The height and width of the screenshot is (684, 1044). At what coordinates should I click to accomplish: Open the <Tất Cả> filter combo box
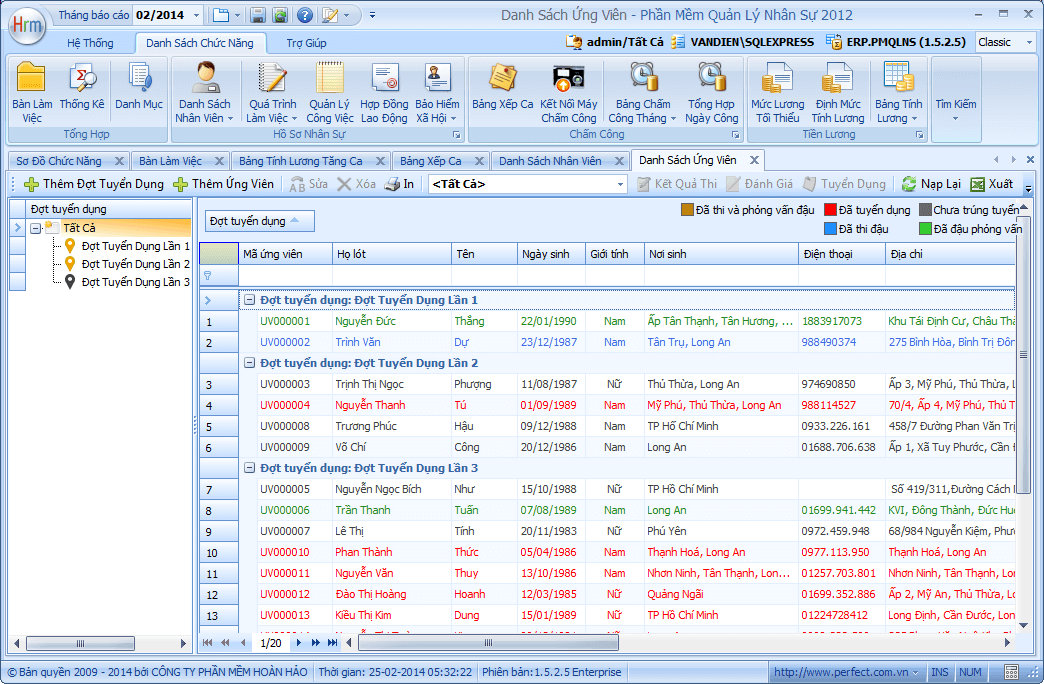[x=620, y=184]
